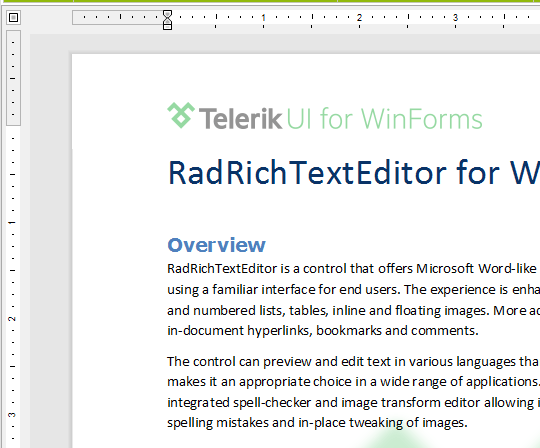540x448 pixels.
Task: Click the horizontal ruler at mark 1
Action: (263, 17)
